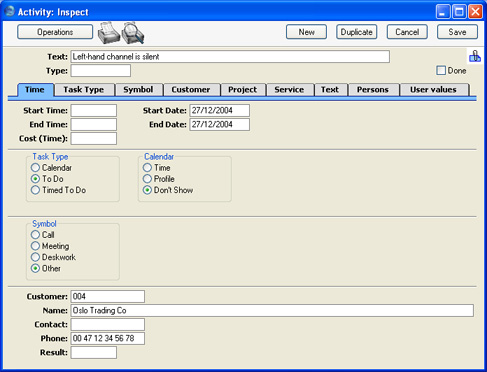Tick the Done checkbox
Image resolution: width=487 pixels, height=372 pixels.
(x=441, y=70)
